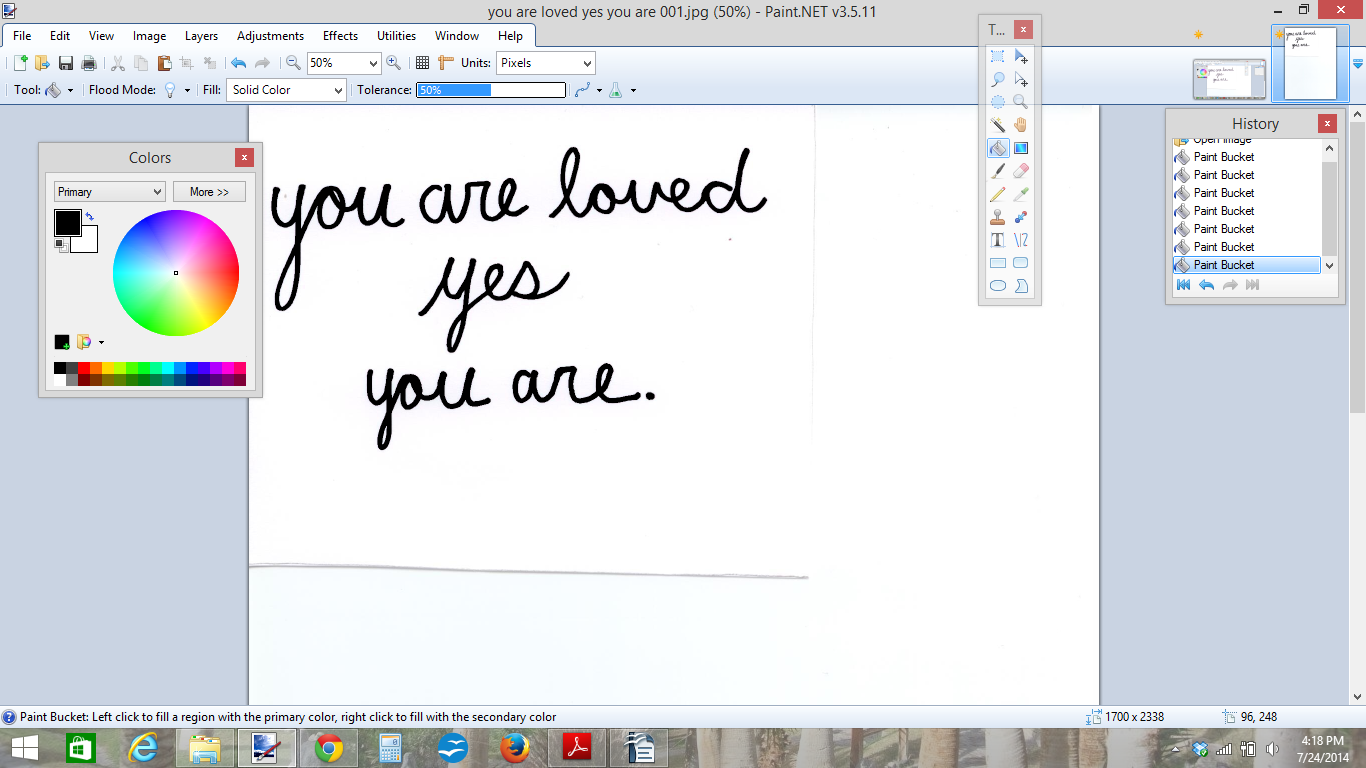Click the Undo arrow in main toolbar
The height and width of the screenshot is (768, 1366).
point(238,63)
